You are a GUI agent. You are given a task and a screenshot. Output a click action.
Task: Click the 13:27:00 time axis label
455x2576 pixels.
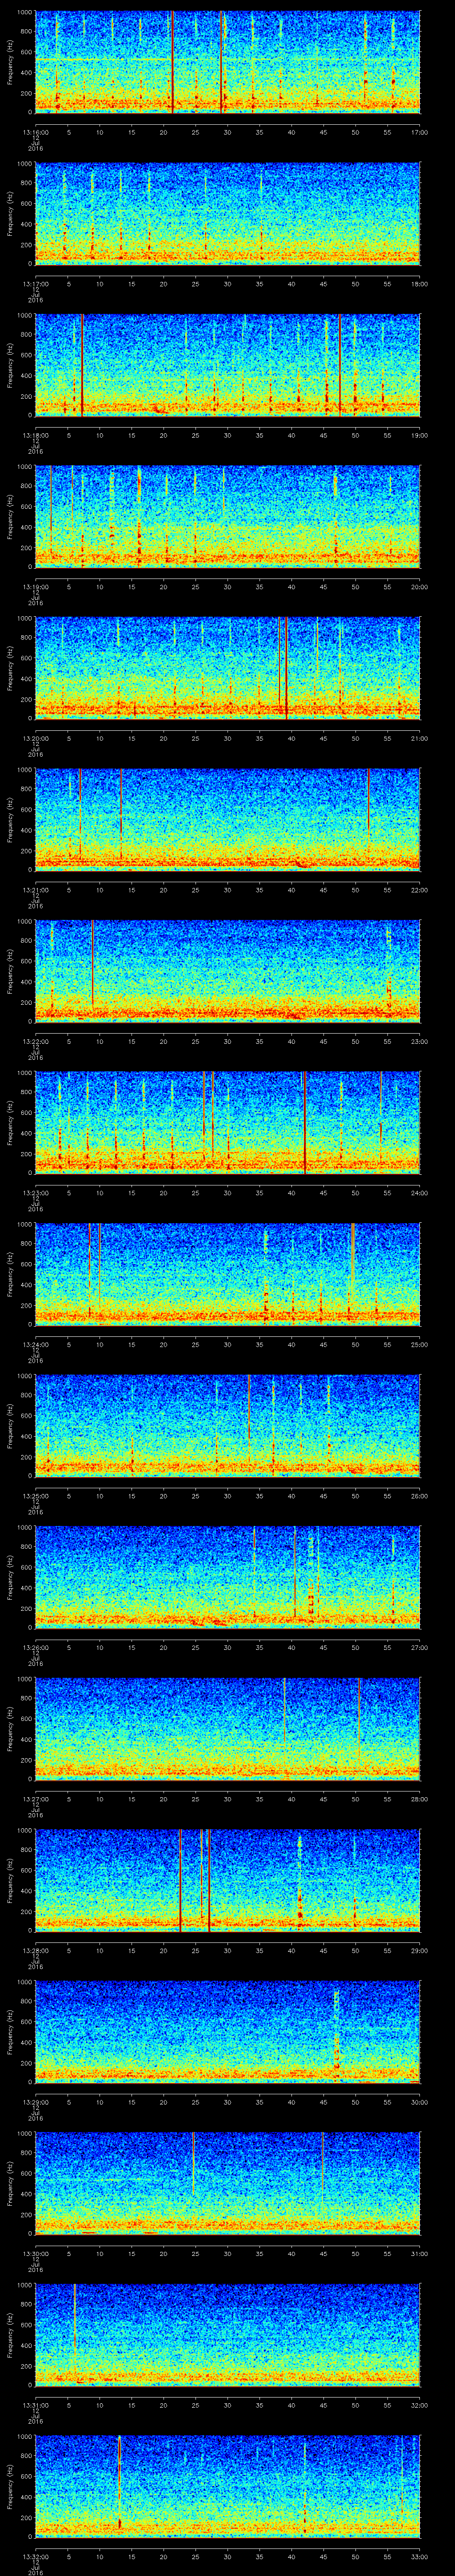[x=36, y=1799]
